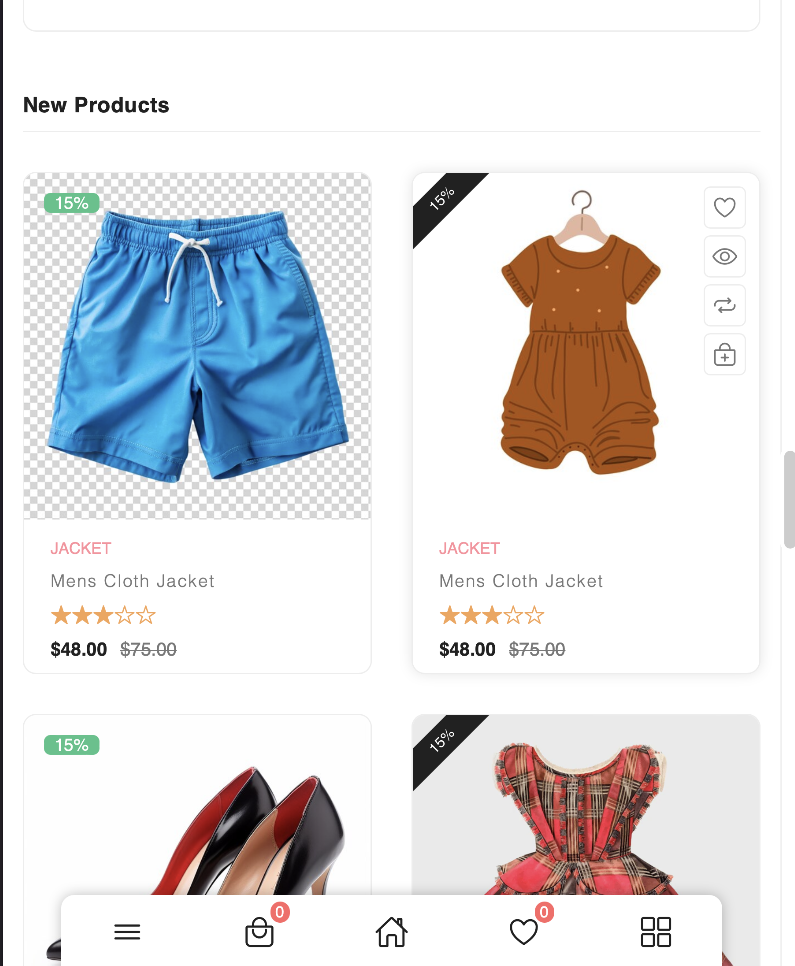
Task: Open wishlist heart in bottom navigation
Action: tap(523, 932)
